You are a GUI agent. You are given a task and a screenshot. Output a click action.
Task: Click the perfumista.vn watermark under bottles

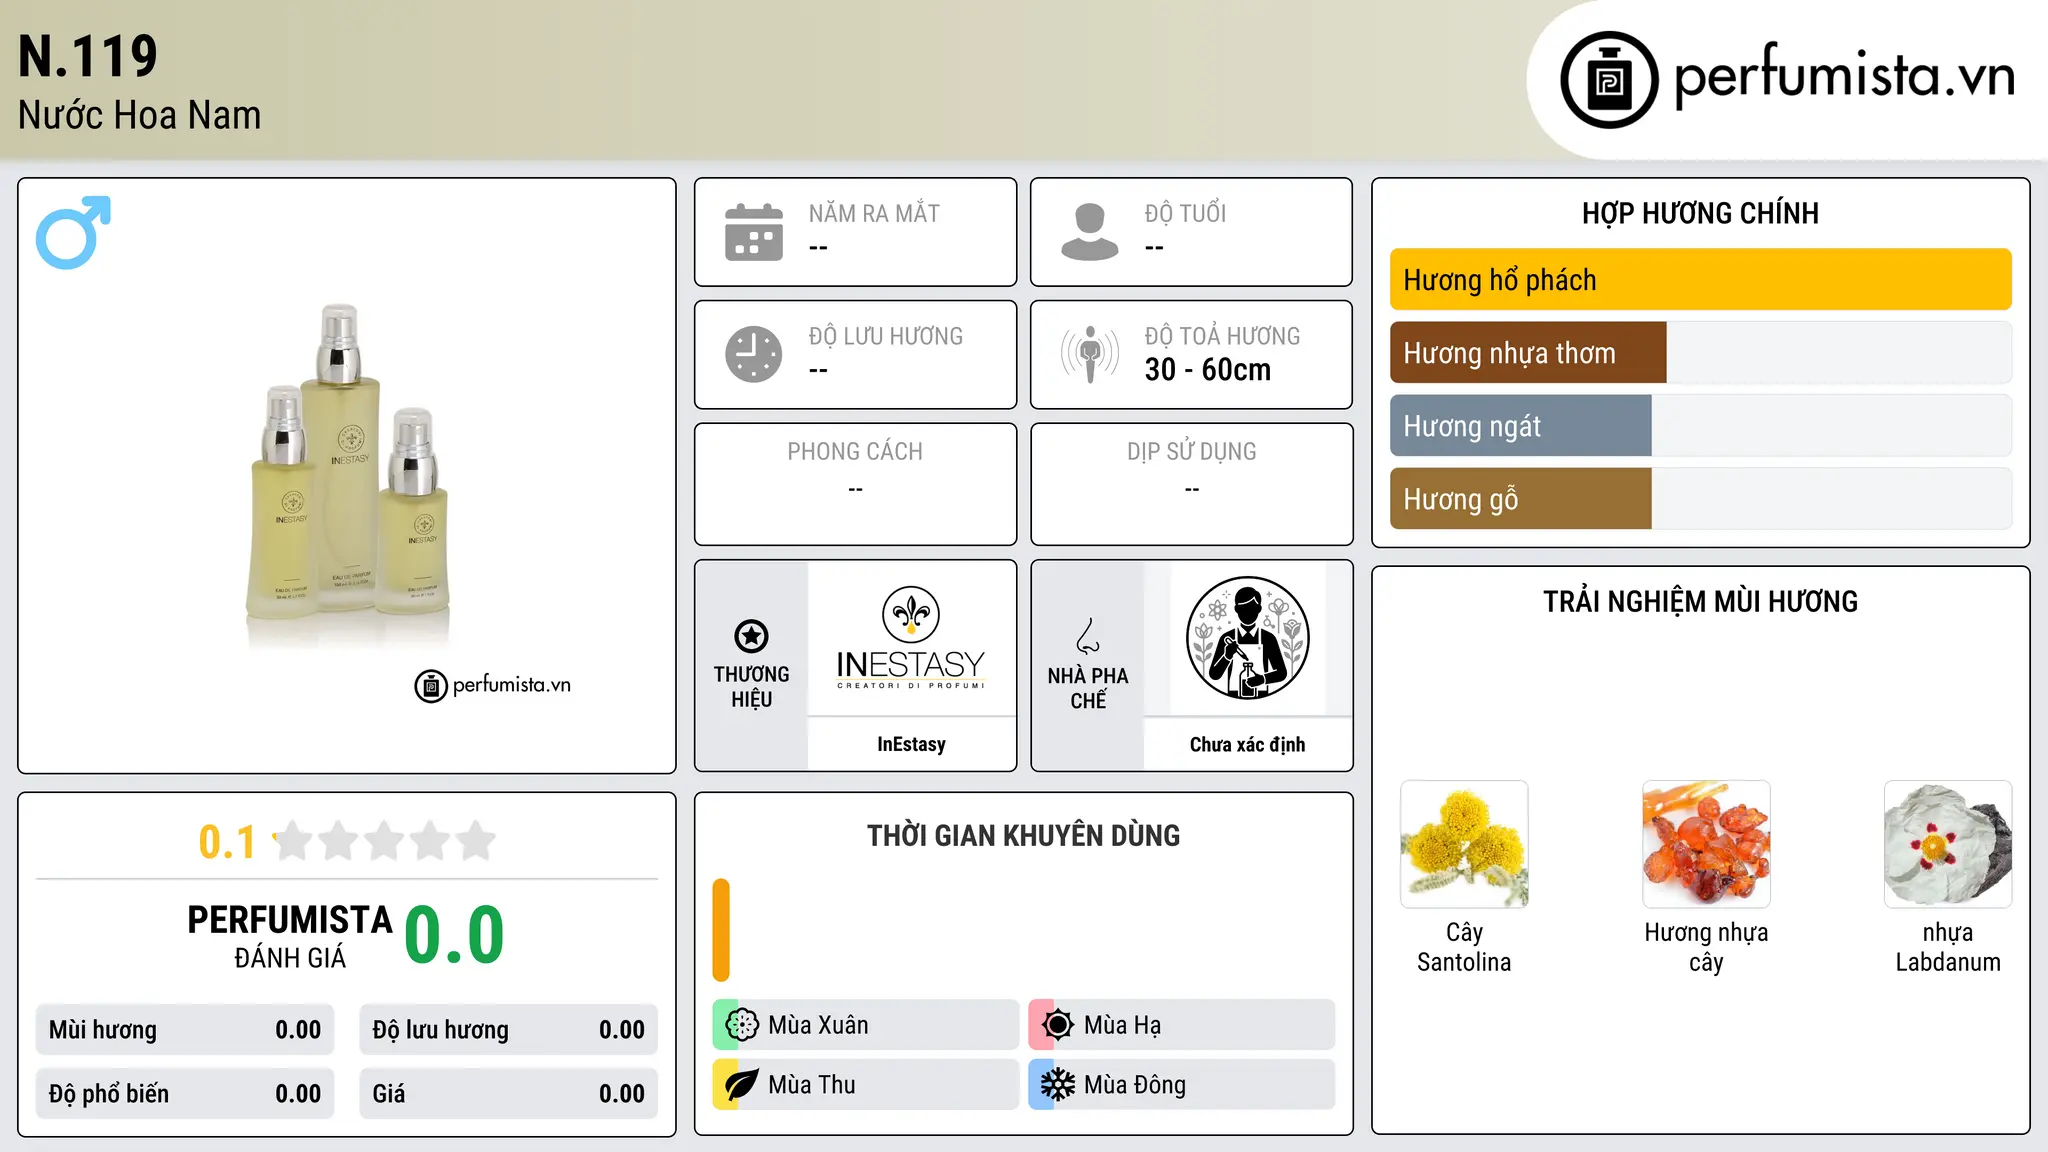click(492, 686)
